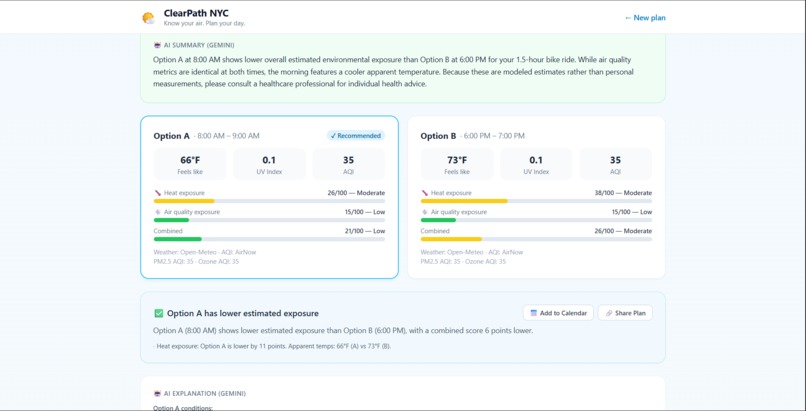Click the Share Plan button
Image resolution: width=806 pixels, height=411 pixels.
(625, 313)
